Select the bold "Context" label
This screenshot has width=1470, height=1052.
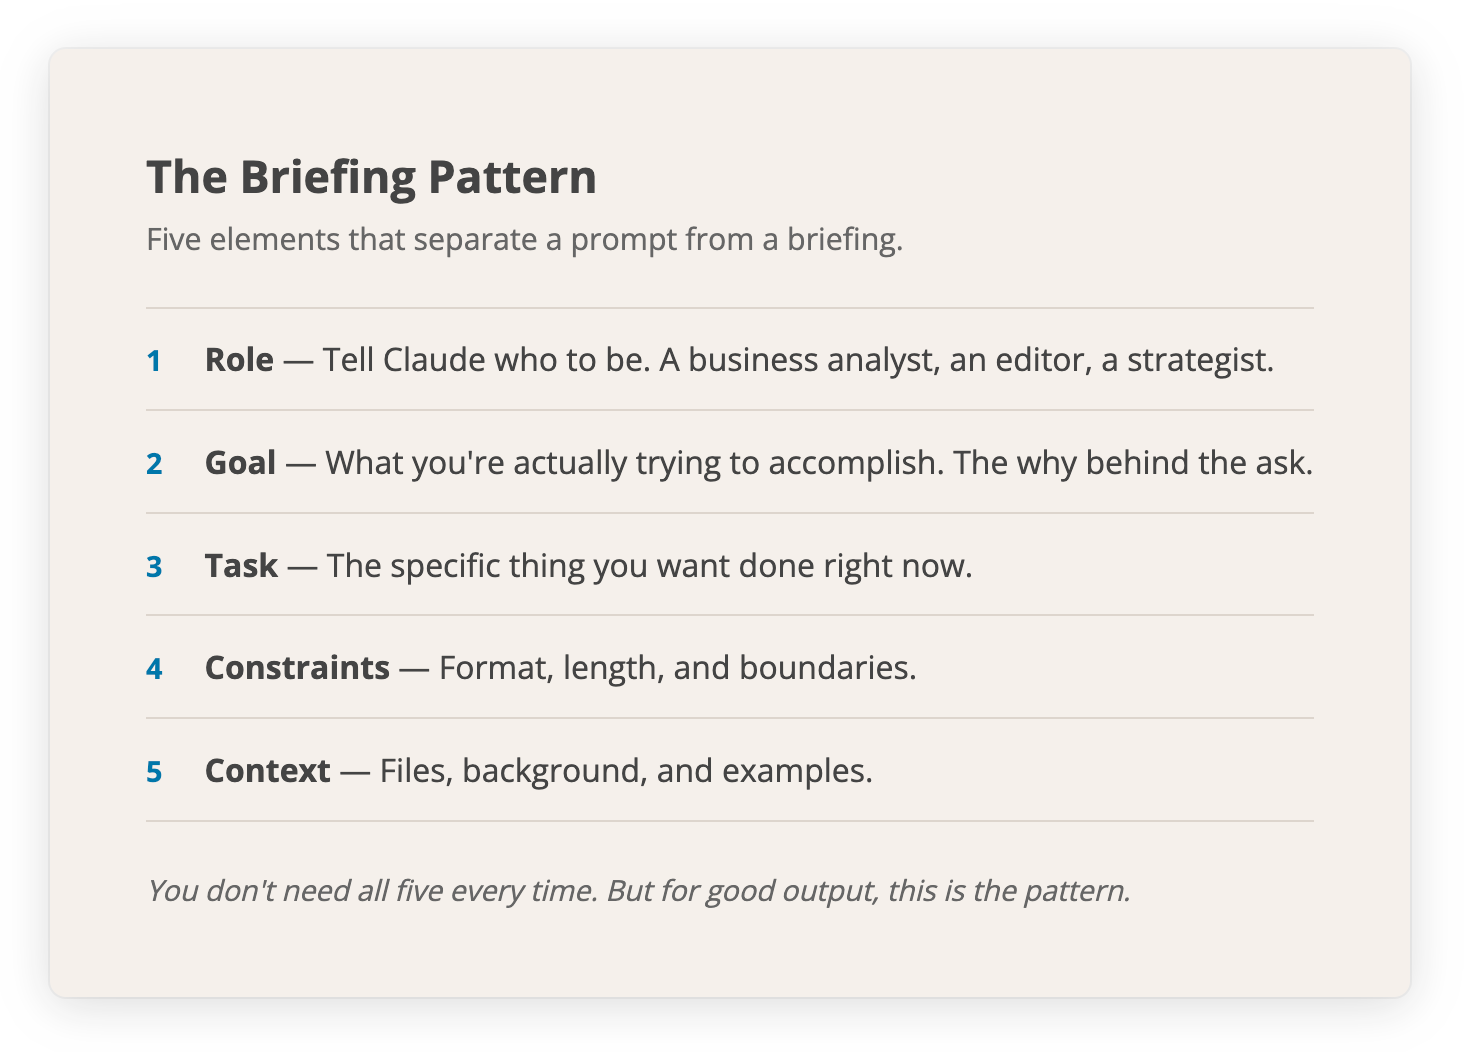click(x=267, y=771)
